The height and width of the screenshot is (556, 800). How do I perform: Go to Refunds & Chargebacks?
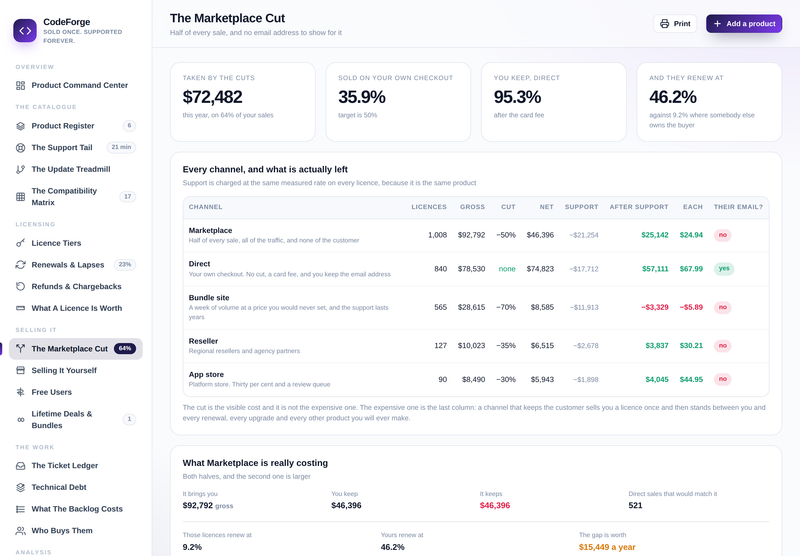[x=76, y=287]
